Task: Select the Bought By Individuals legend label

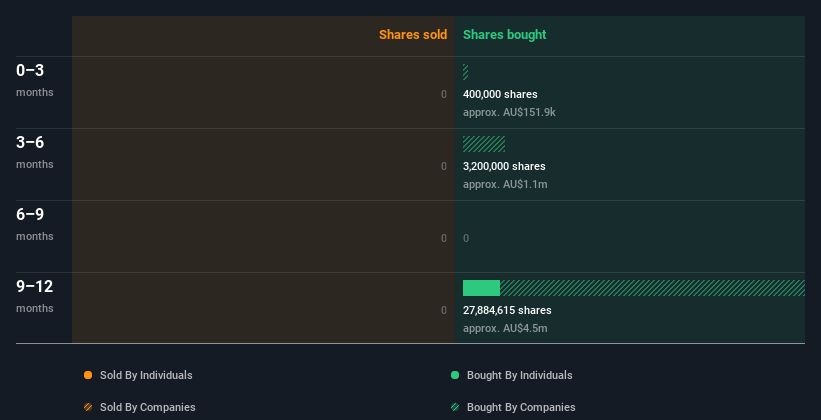Action: tap(519, 375)
